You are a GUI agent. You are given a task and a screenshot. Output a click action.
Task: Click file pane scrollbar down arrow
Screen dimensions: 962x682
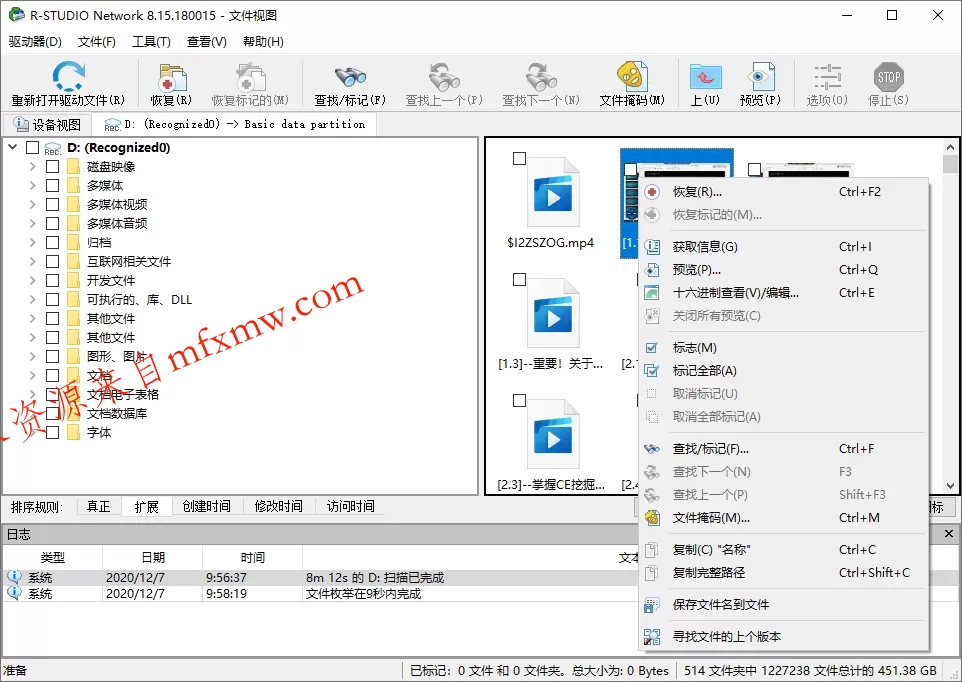tap(950, 485)
